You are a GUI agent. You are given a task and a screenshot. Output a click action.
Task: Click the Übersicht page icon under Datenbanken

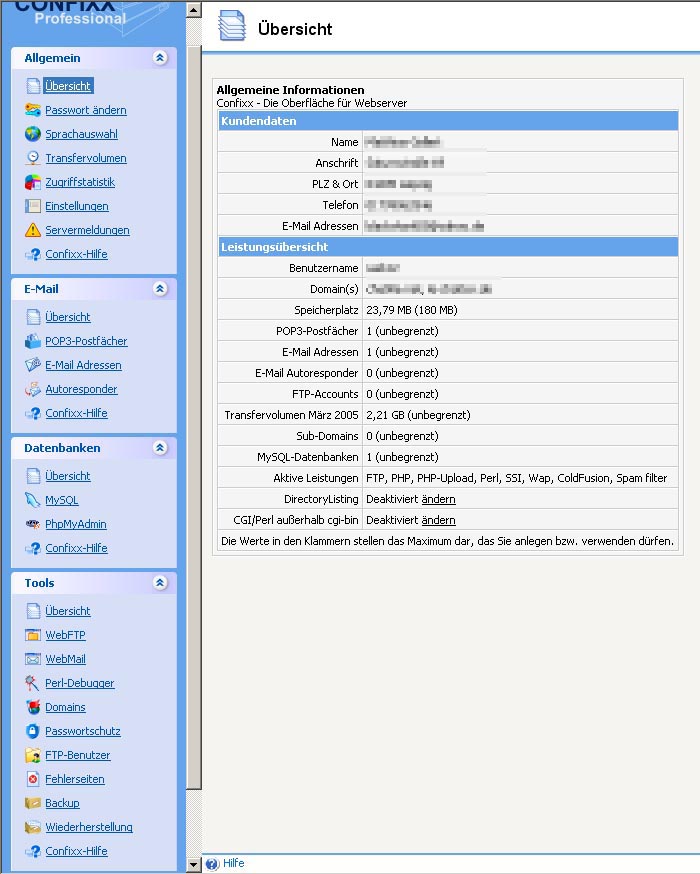tap(33, 476)
